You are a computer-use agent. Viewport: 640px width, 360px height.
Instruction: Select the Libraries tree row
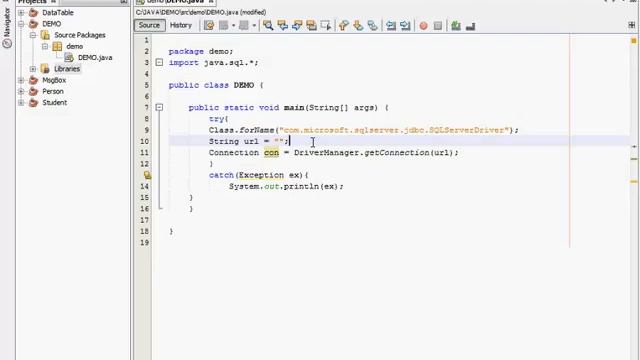click(x=67, y=69)
